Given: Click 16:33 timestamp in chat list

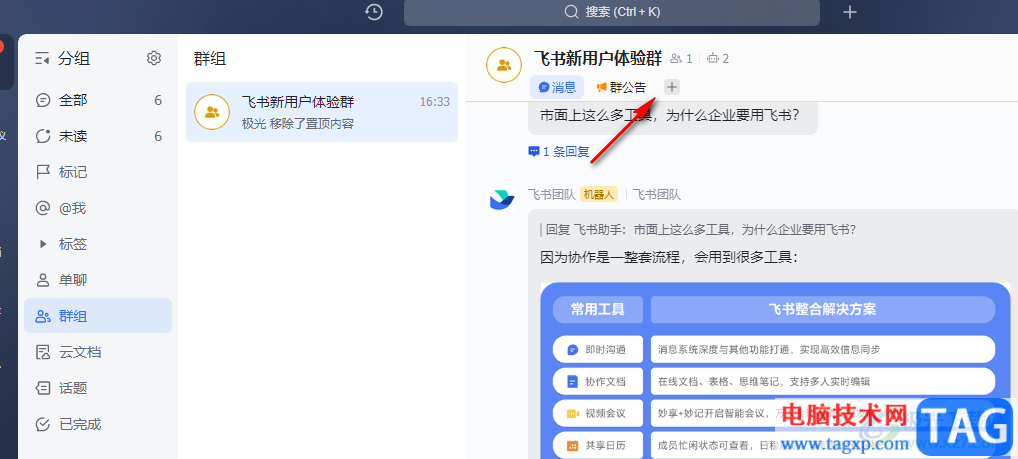Looking at the screenshot, I should (x=434, y=103).
